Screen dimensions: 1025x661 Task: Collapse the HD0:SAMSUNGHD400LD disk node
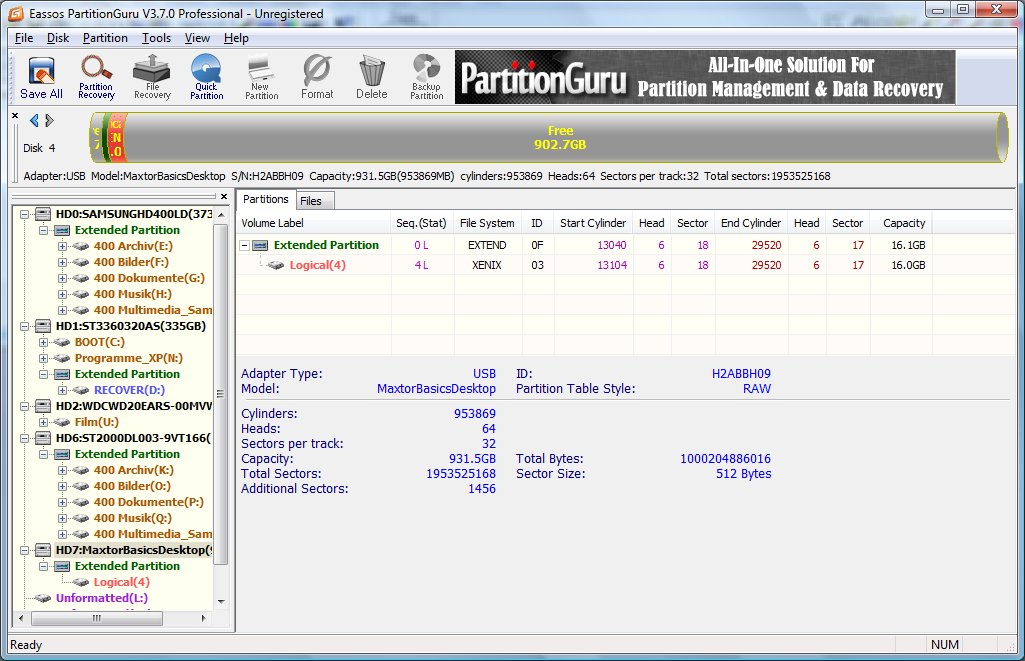pos(25,214)
